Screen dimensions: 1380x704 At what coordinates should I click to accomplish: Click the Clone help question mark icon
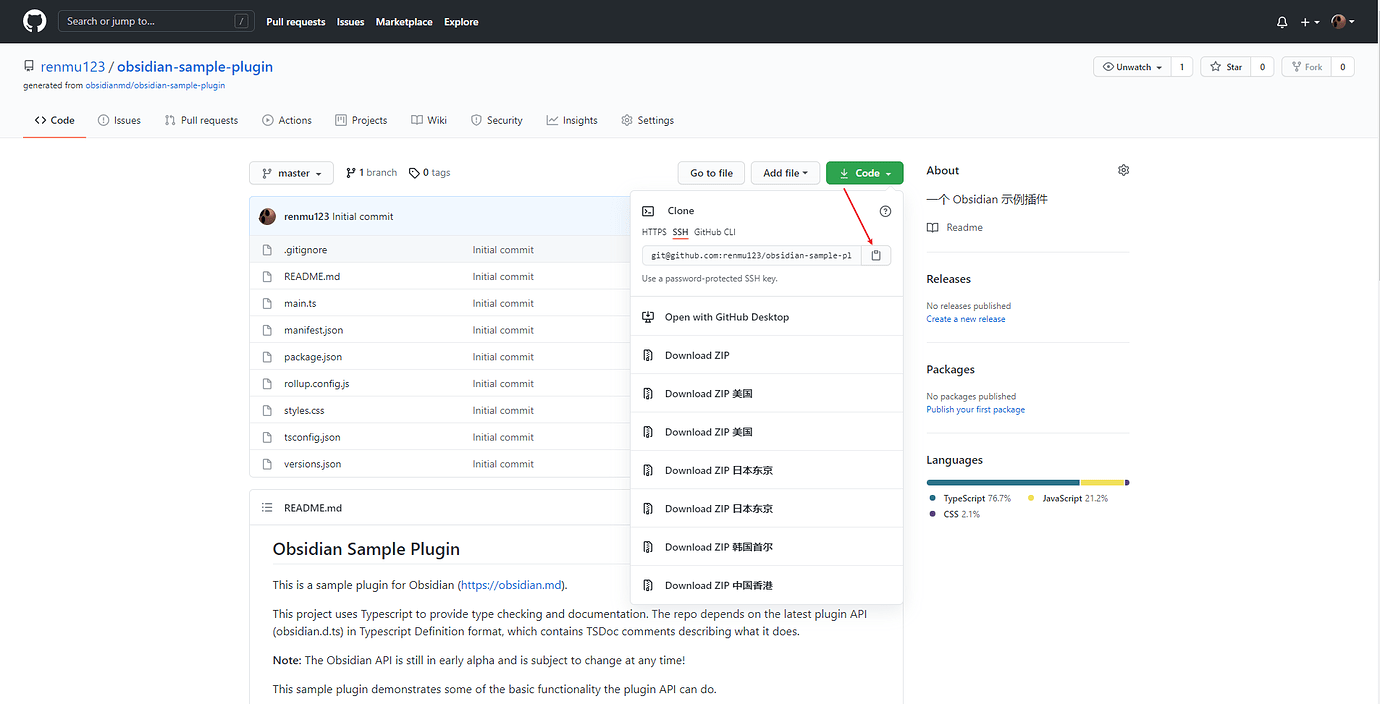pos(885,211)
